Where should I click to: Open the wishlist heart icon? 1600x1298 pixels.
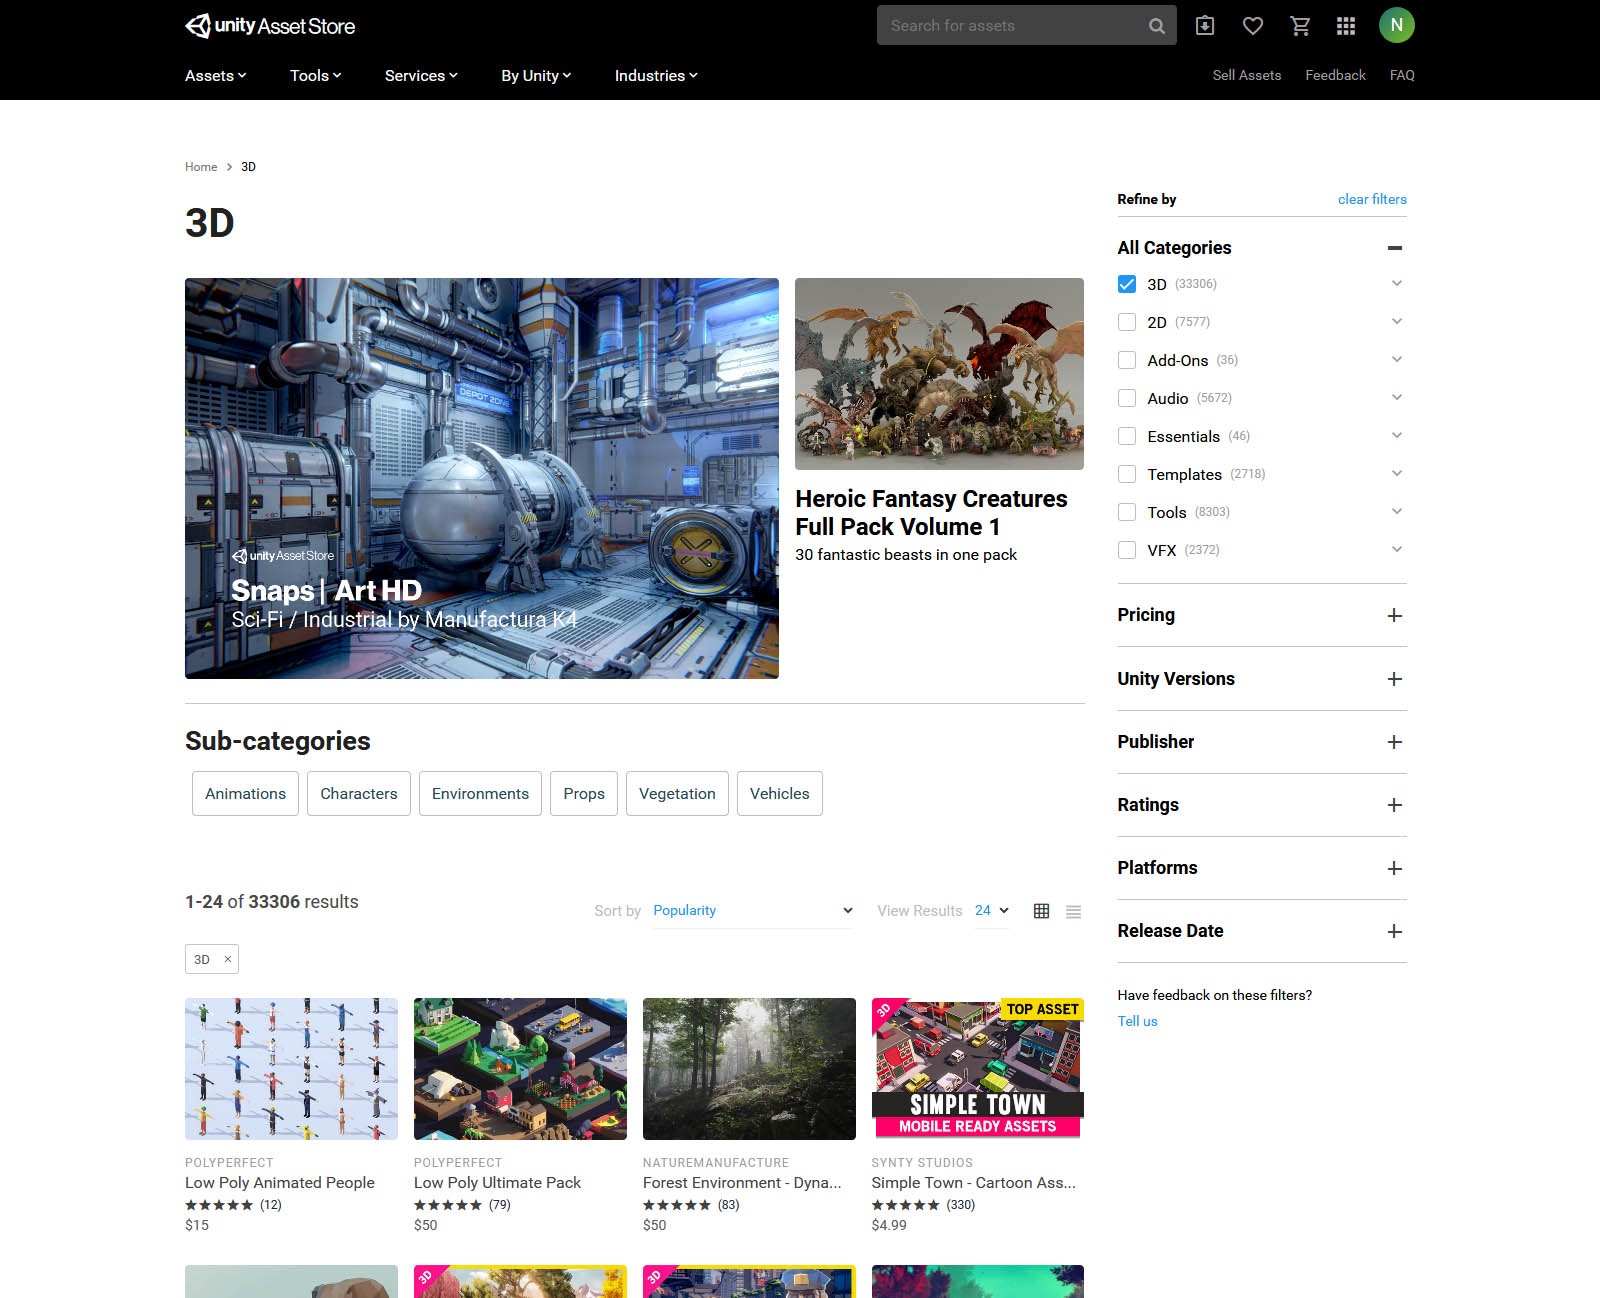[1252, 26]
